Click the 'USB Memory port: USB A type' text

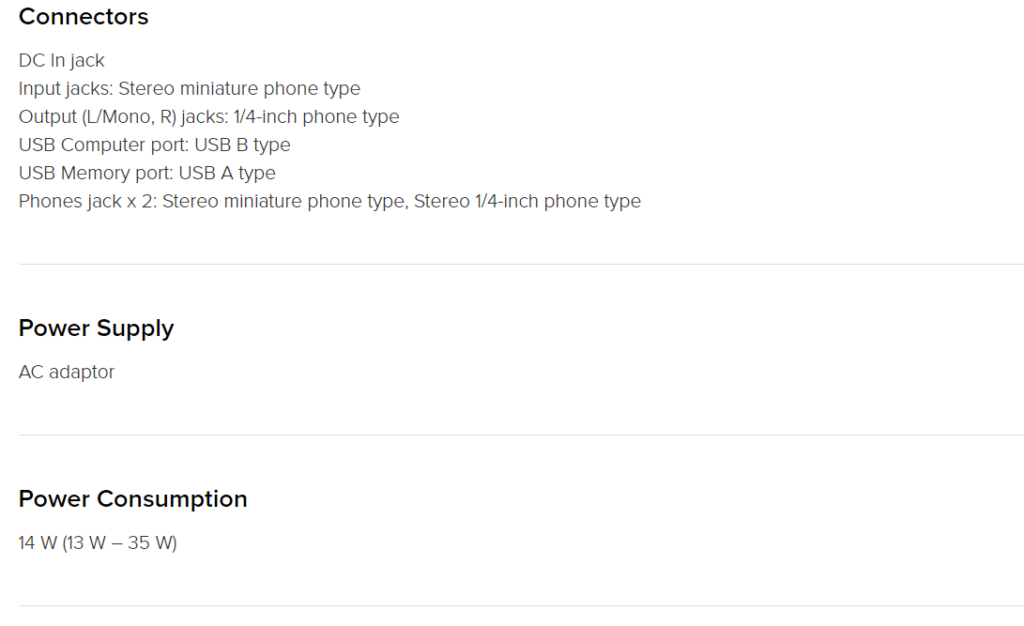point(147,173)
